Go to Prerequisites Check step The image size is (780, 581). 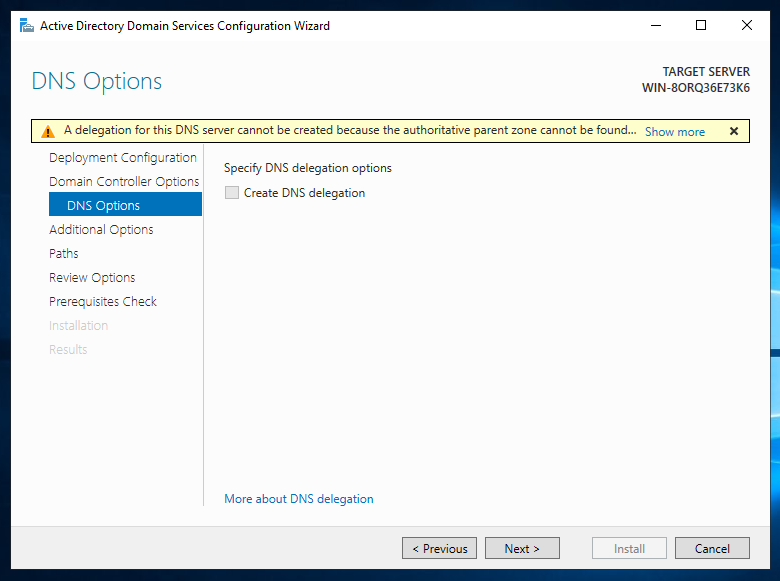click(x=103, y=301)
